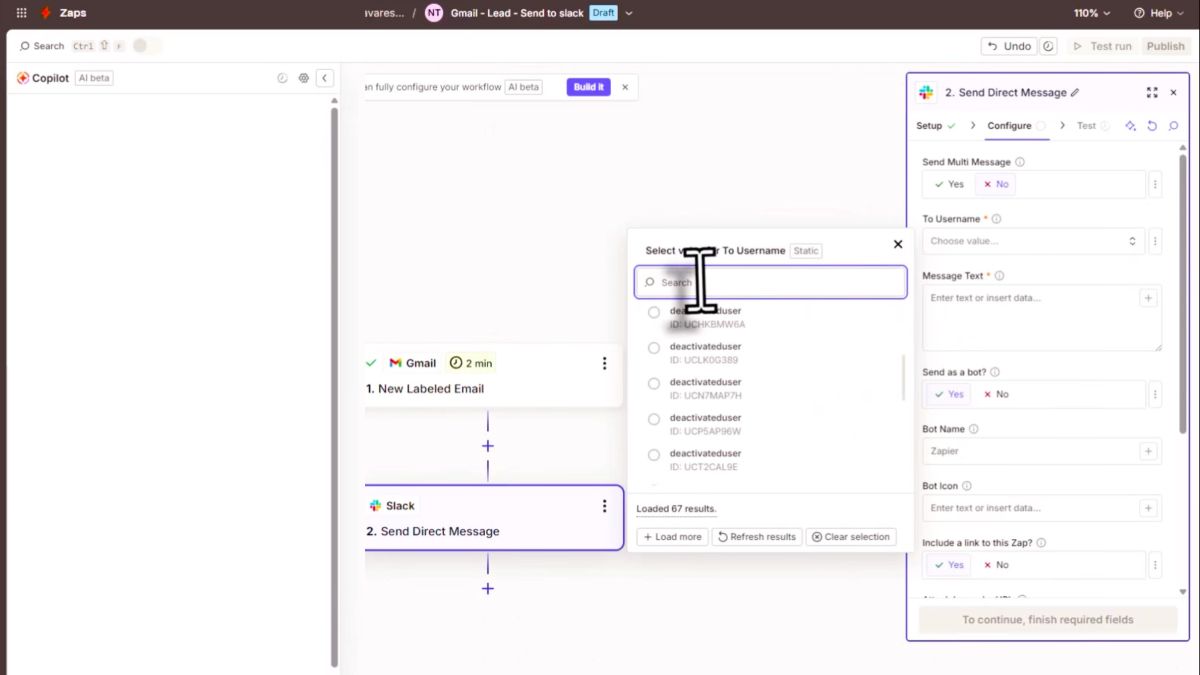Image resolution: width=1200 pixels, height=675 pixels.
Task: Add a step after Slack step
Action: (488, 589)
